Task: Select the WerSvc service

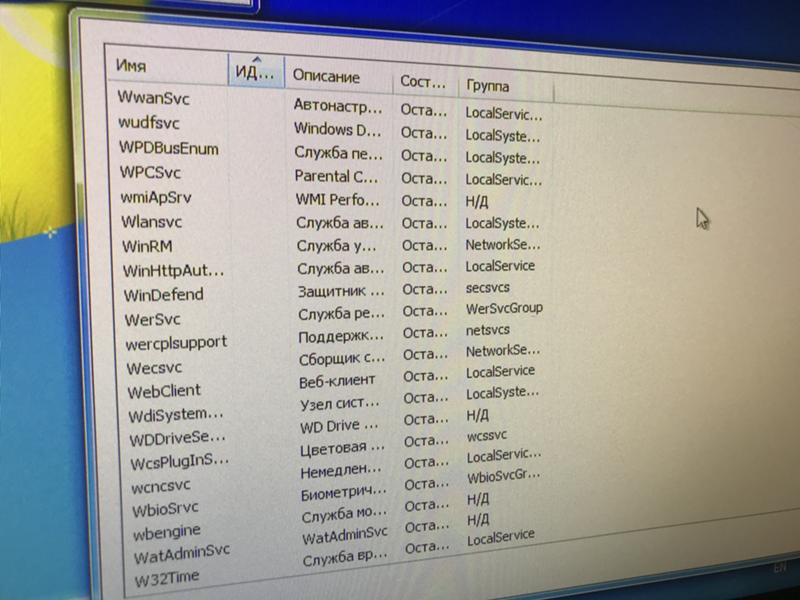Action: click(x=153, y=319)
